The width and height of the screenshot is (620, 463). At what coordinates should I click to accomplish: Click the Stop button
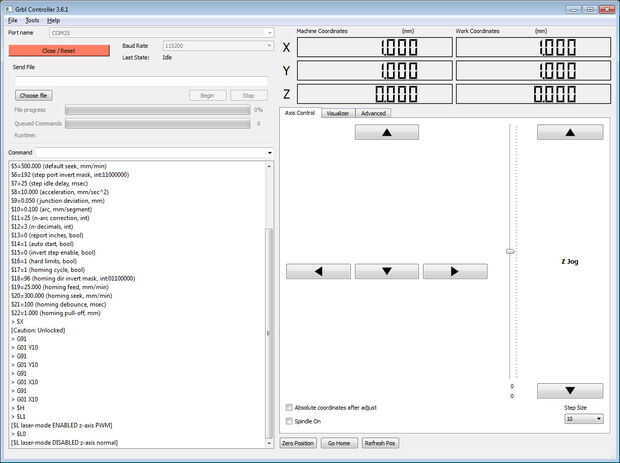pyautogui.click(x=249, y=95)
